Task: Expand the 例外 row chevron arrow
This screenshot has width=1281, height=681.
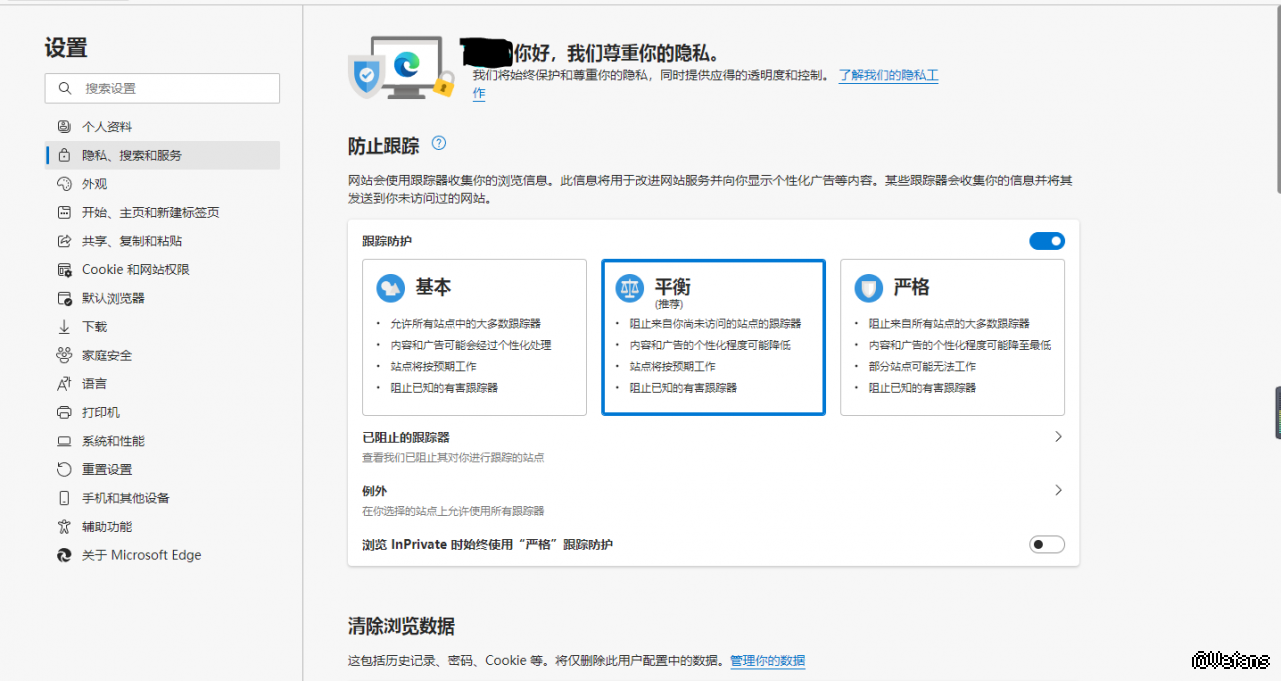Action: [1058, 491]
